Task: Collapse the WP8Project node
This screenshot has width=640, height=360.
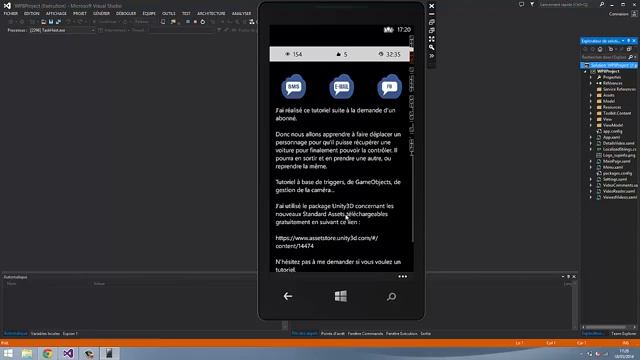Action: click(585, 71)
